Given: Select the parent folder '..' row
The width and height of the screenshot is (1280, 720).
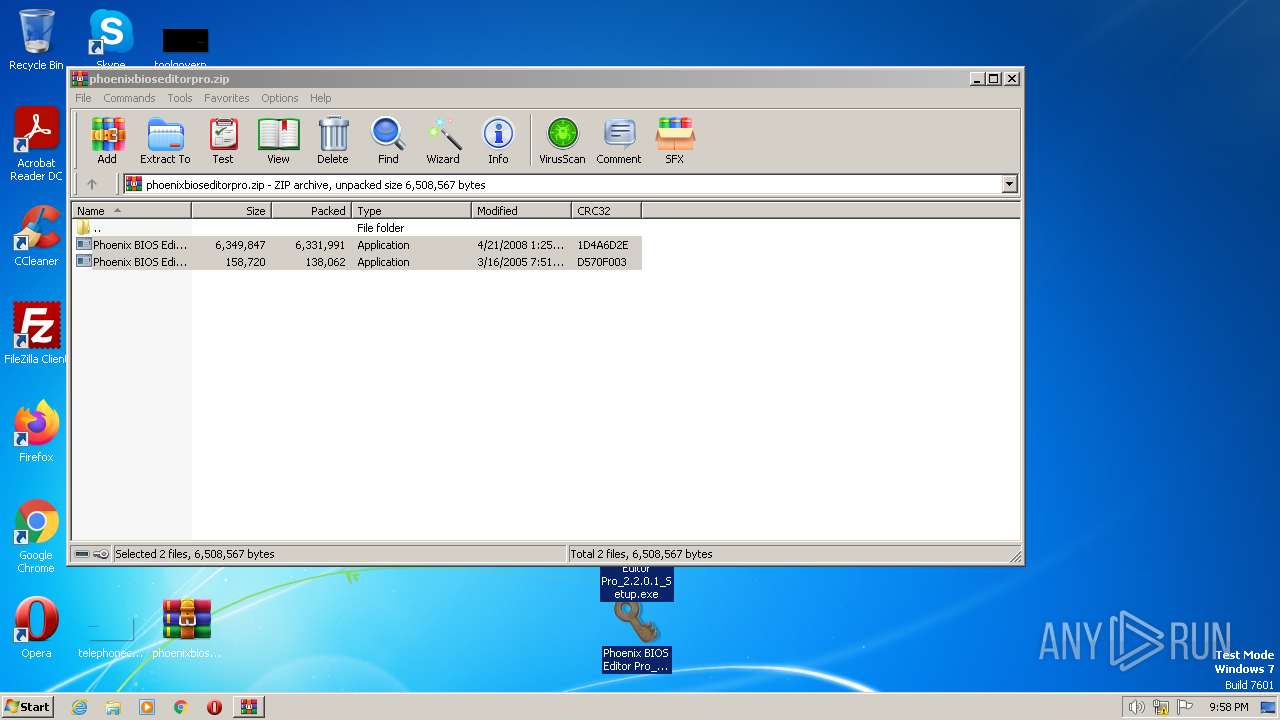Looking at the screenshot, I should tap(357, 228).
